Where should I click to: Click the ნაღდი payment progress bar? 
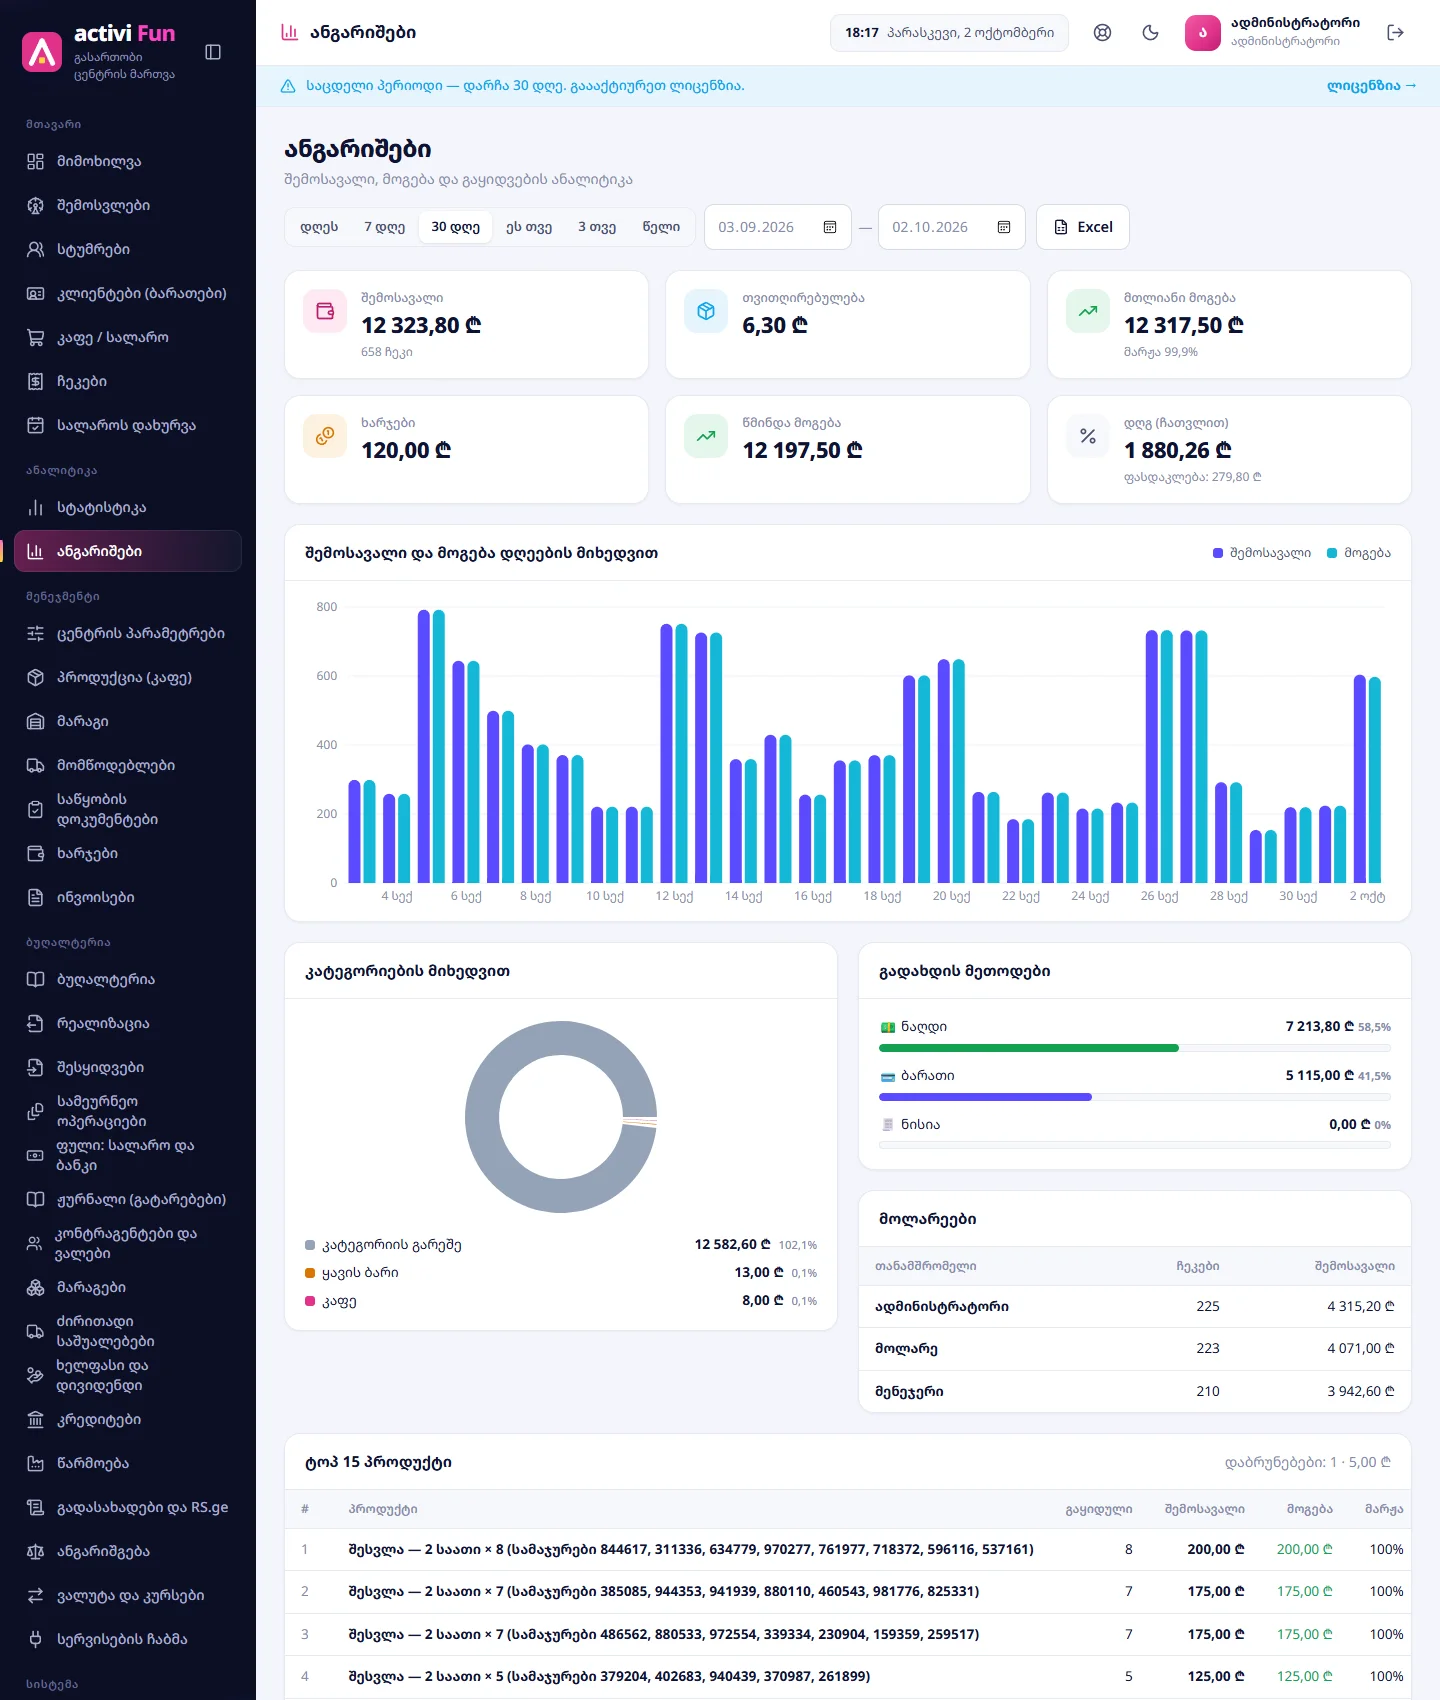(1134, 1048)
